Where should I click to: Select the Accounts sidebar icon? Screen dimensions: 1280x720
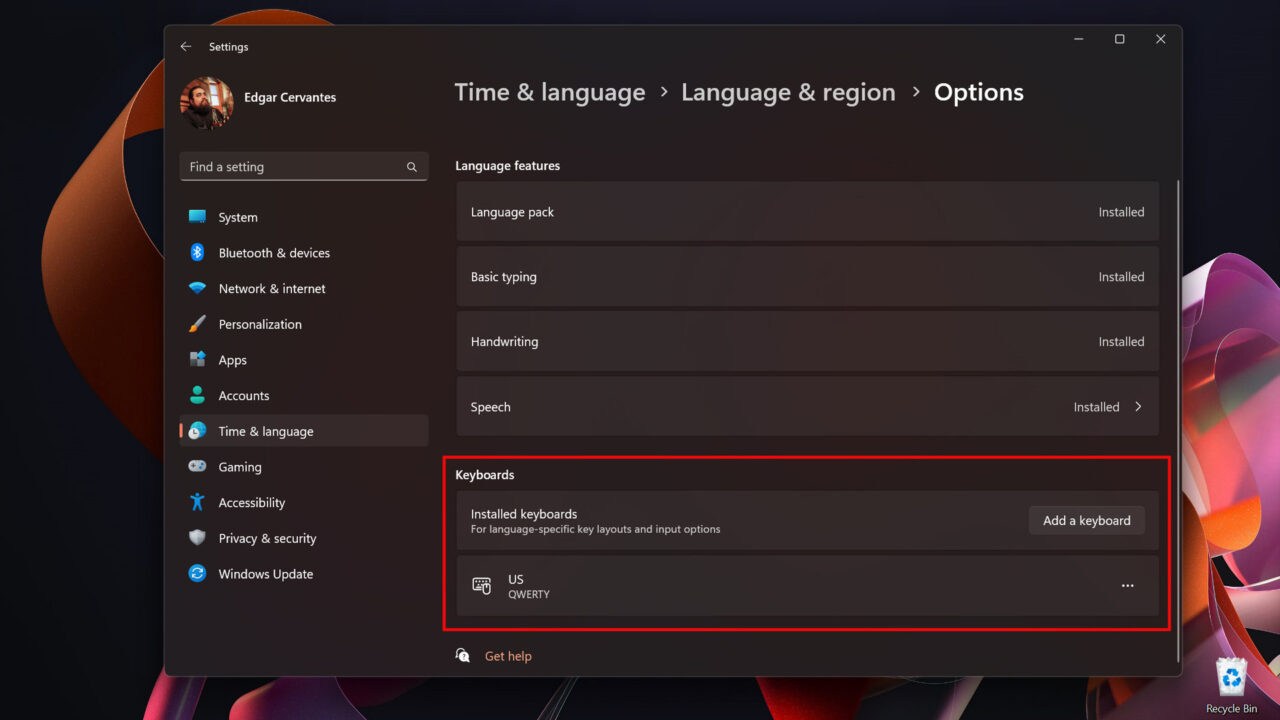199,395
